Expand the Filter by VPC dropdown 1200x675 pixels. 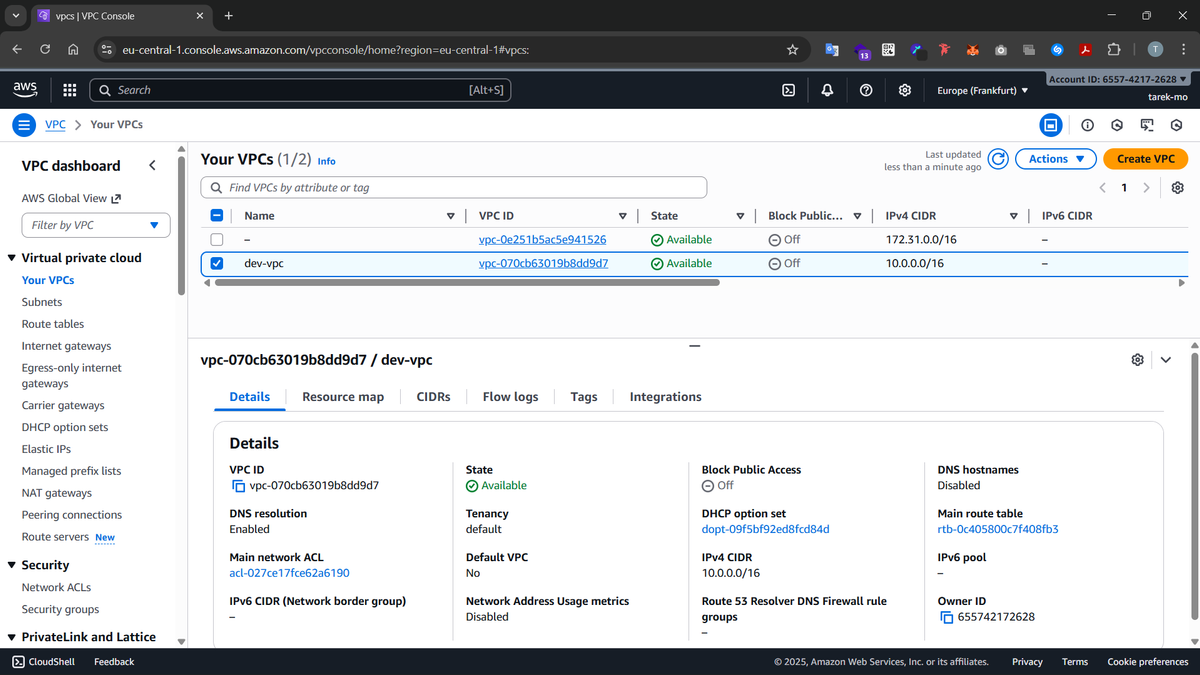pos(96,225)
